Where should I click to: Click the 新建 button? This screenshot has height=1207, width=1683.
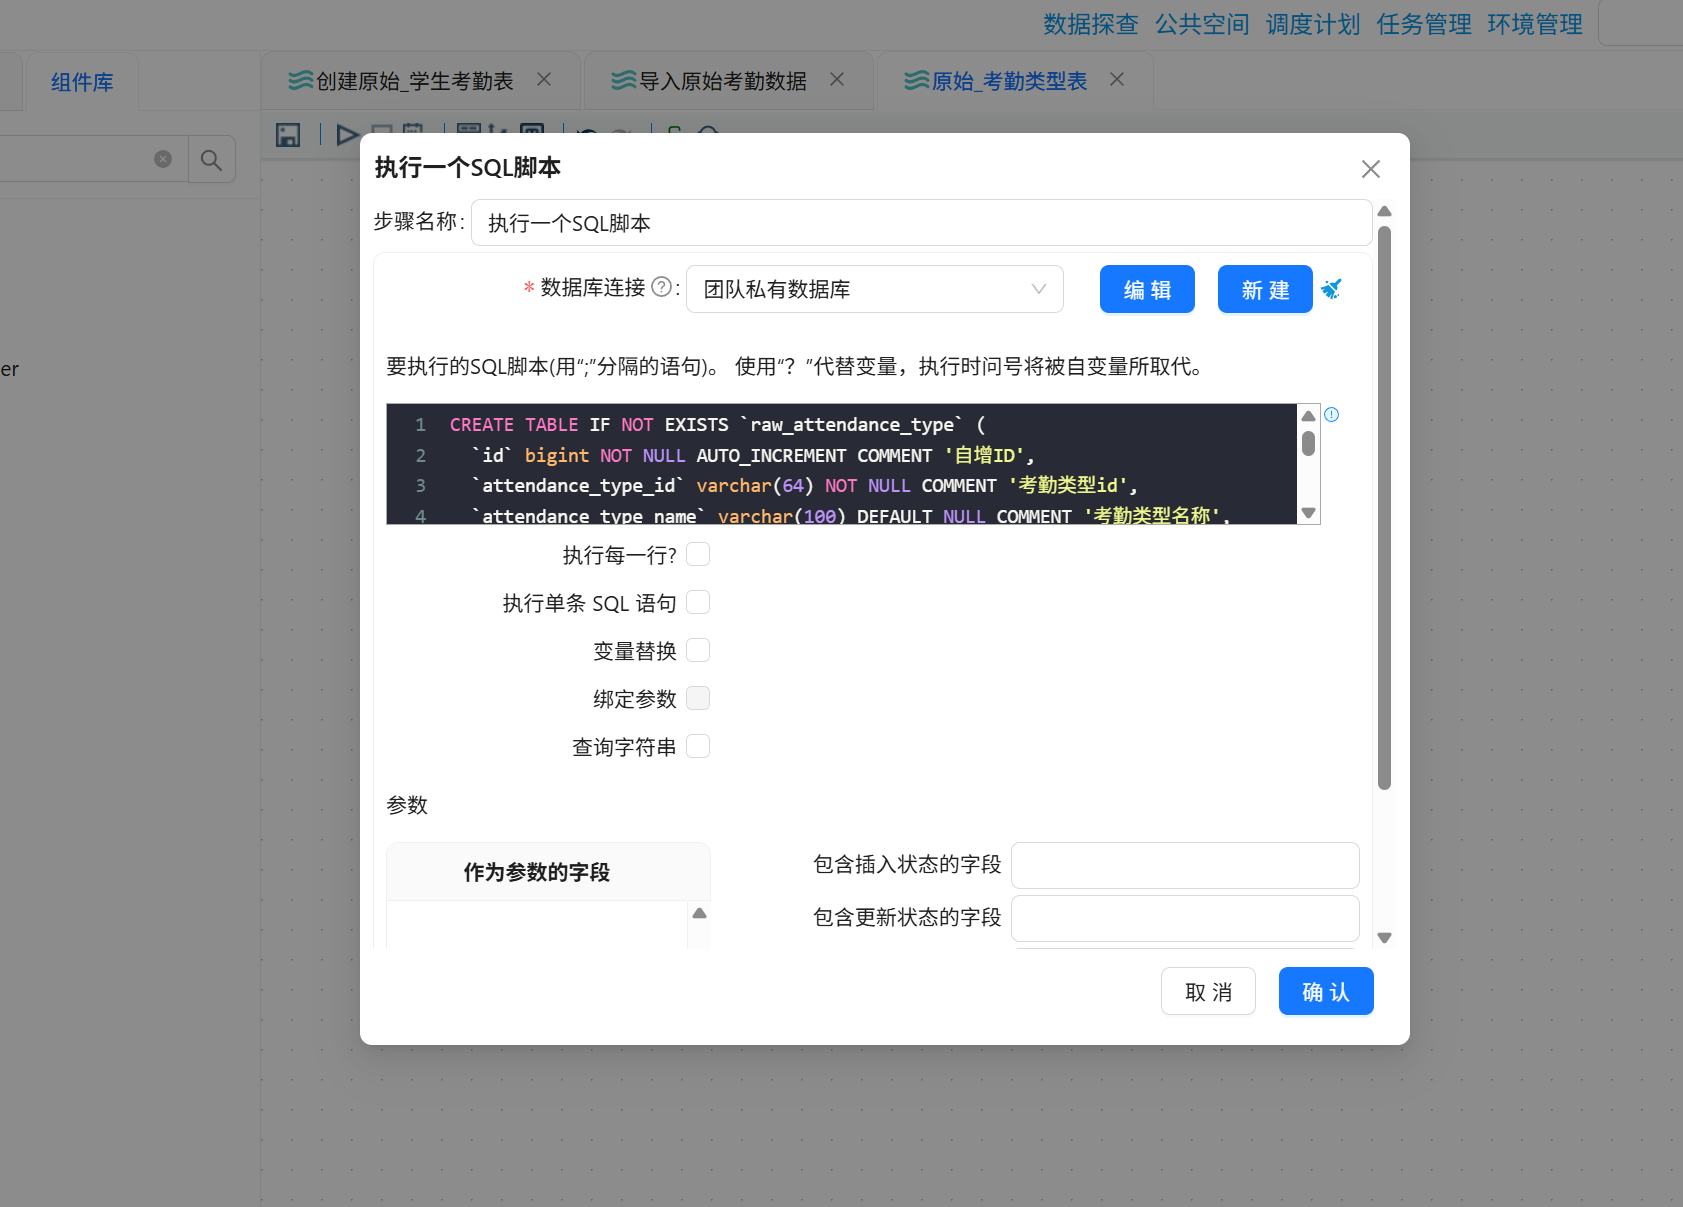point(1265,289)
